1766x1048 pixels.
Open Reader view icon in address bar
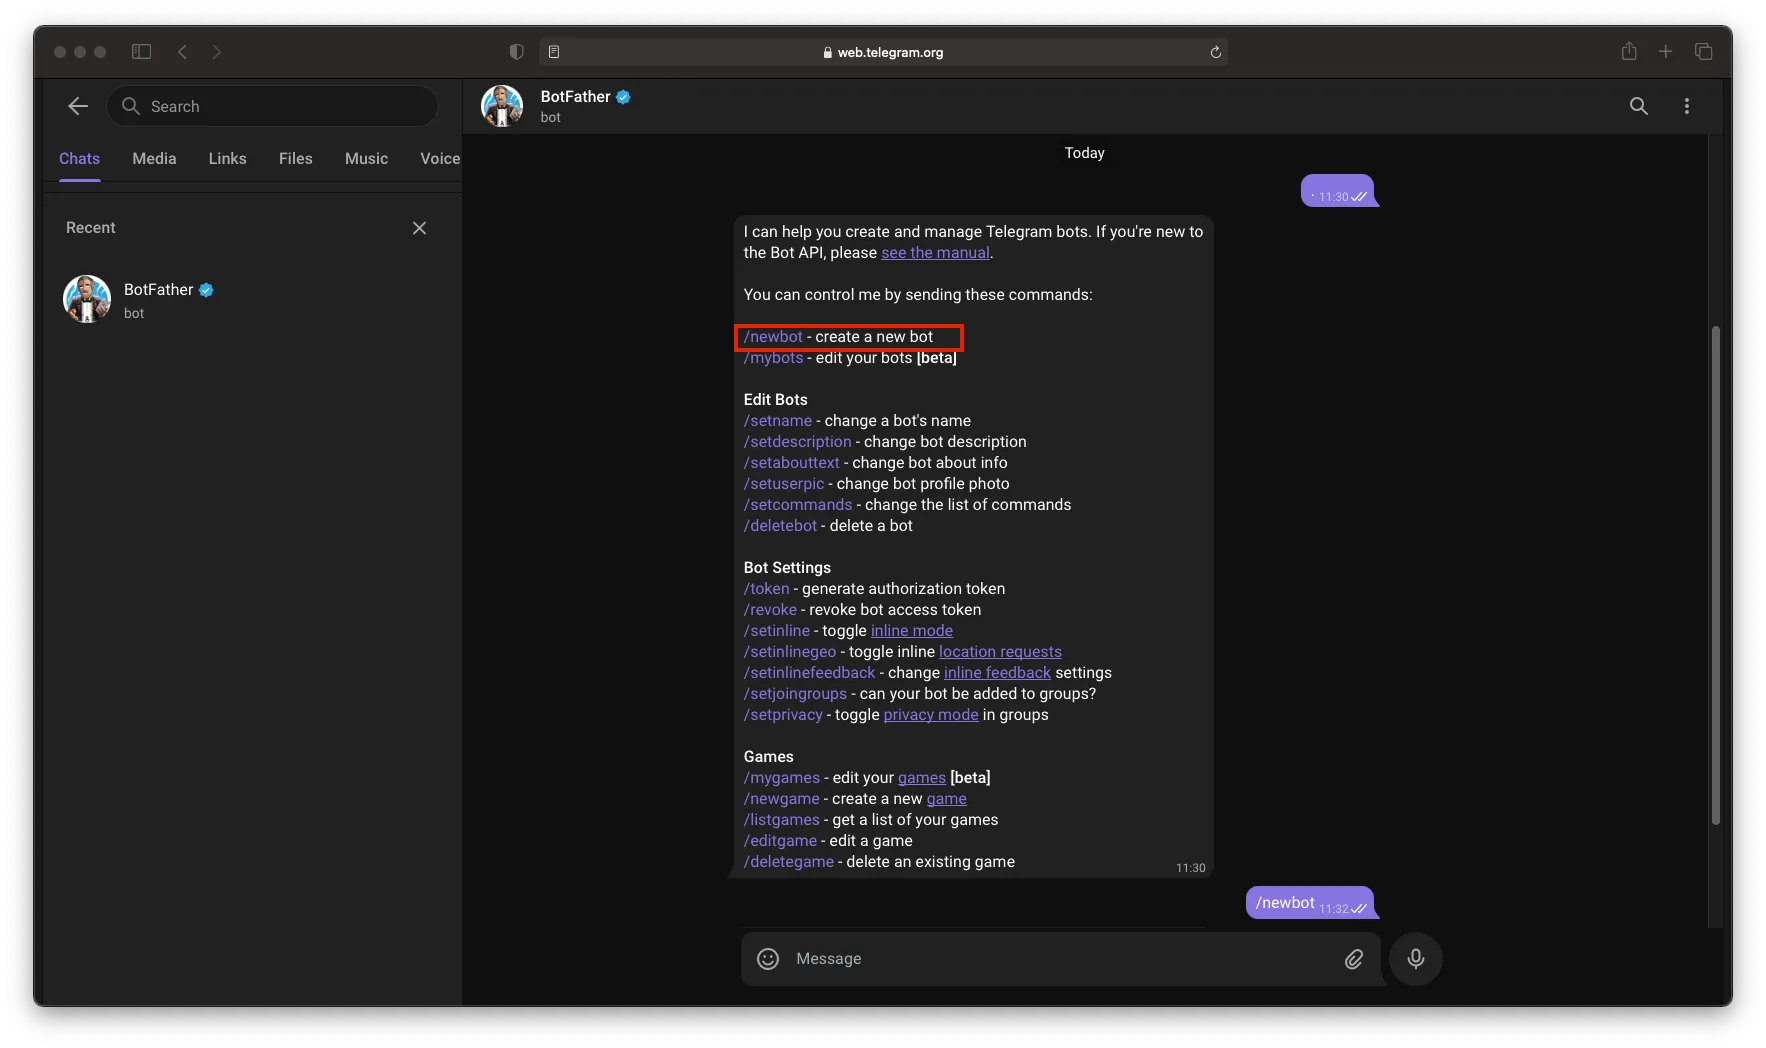click(x=554, y=52)
